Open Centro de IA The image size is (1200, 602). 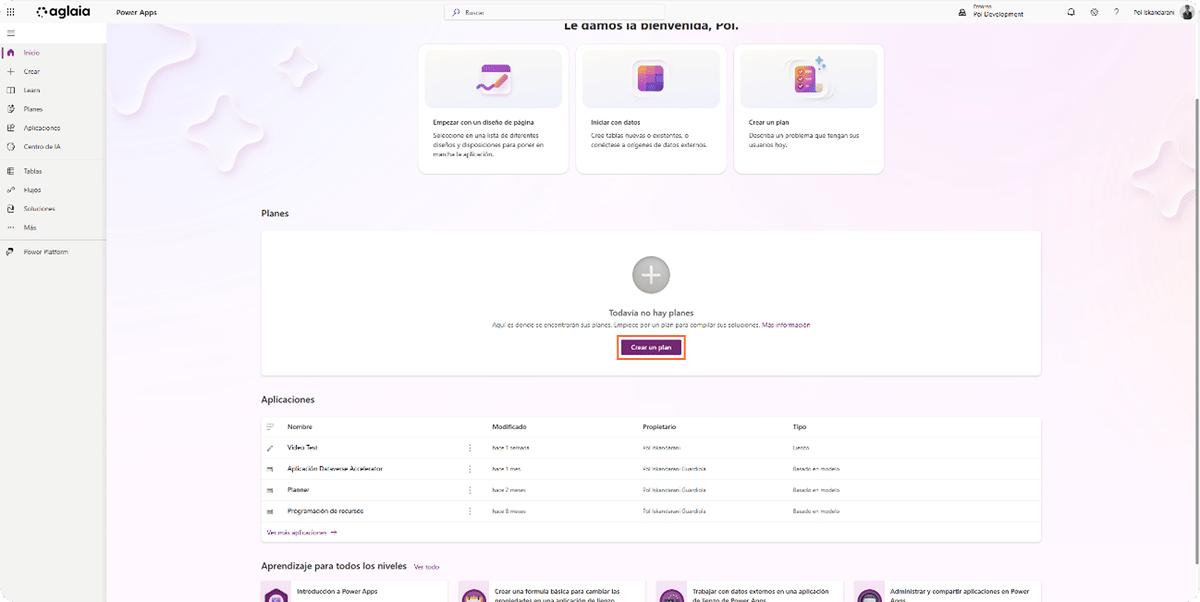pyautogui.click(x=41, y=146)
